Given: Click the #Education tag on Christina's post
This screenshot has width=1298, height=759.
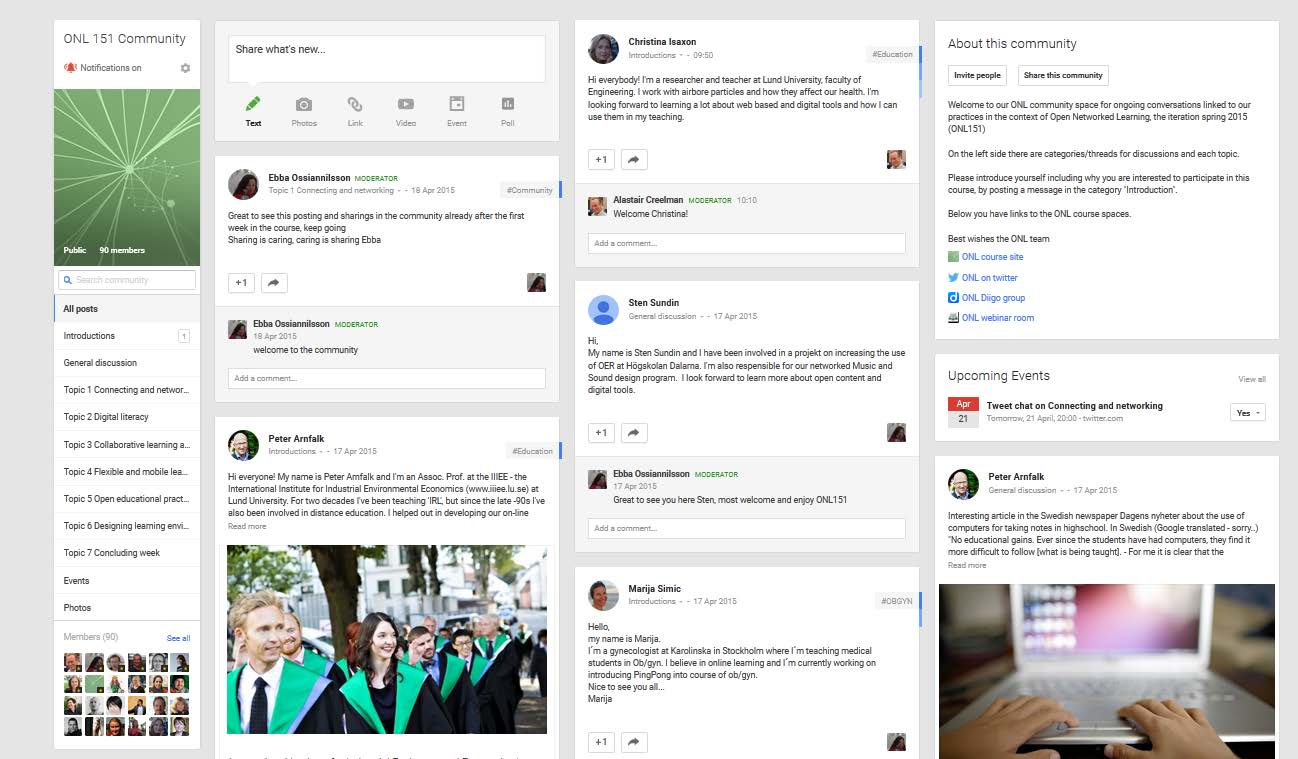Looking at the screenshot, I should [892, 54].
